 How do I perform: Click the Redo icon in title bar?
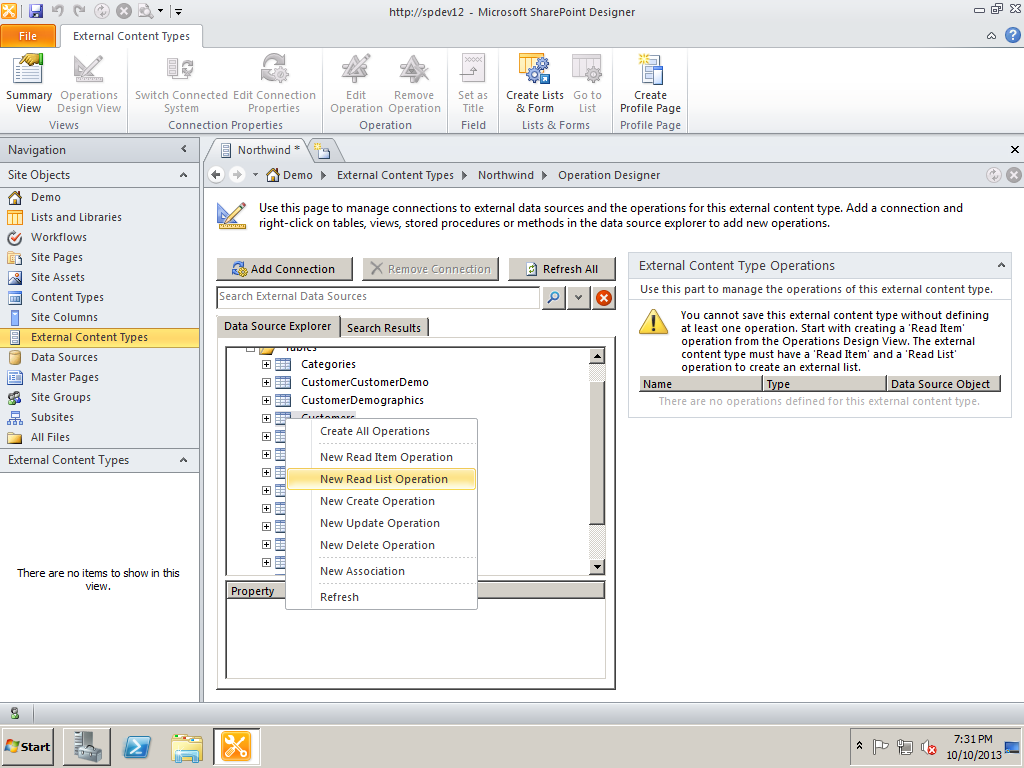pos(80,11)
